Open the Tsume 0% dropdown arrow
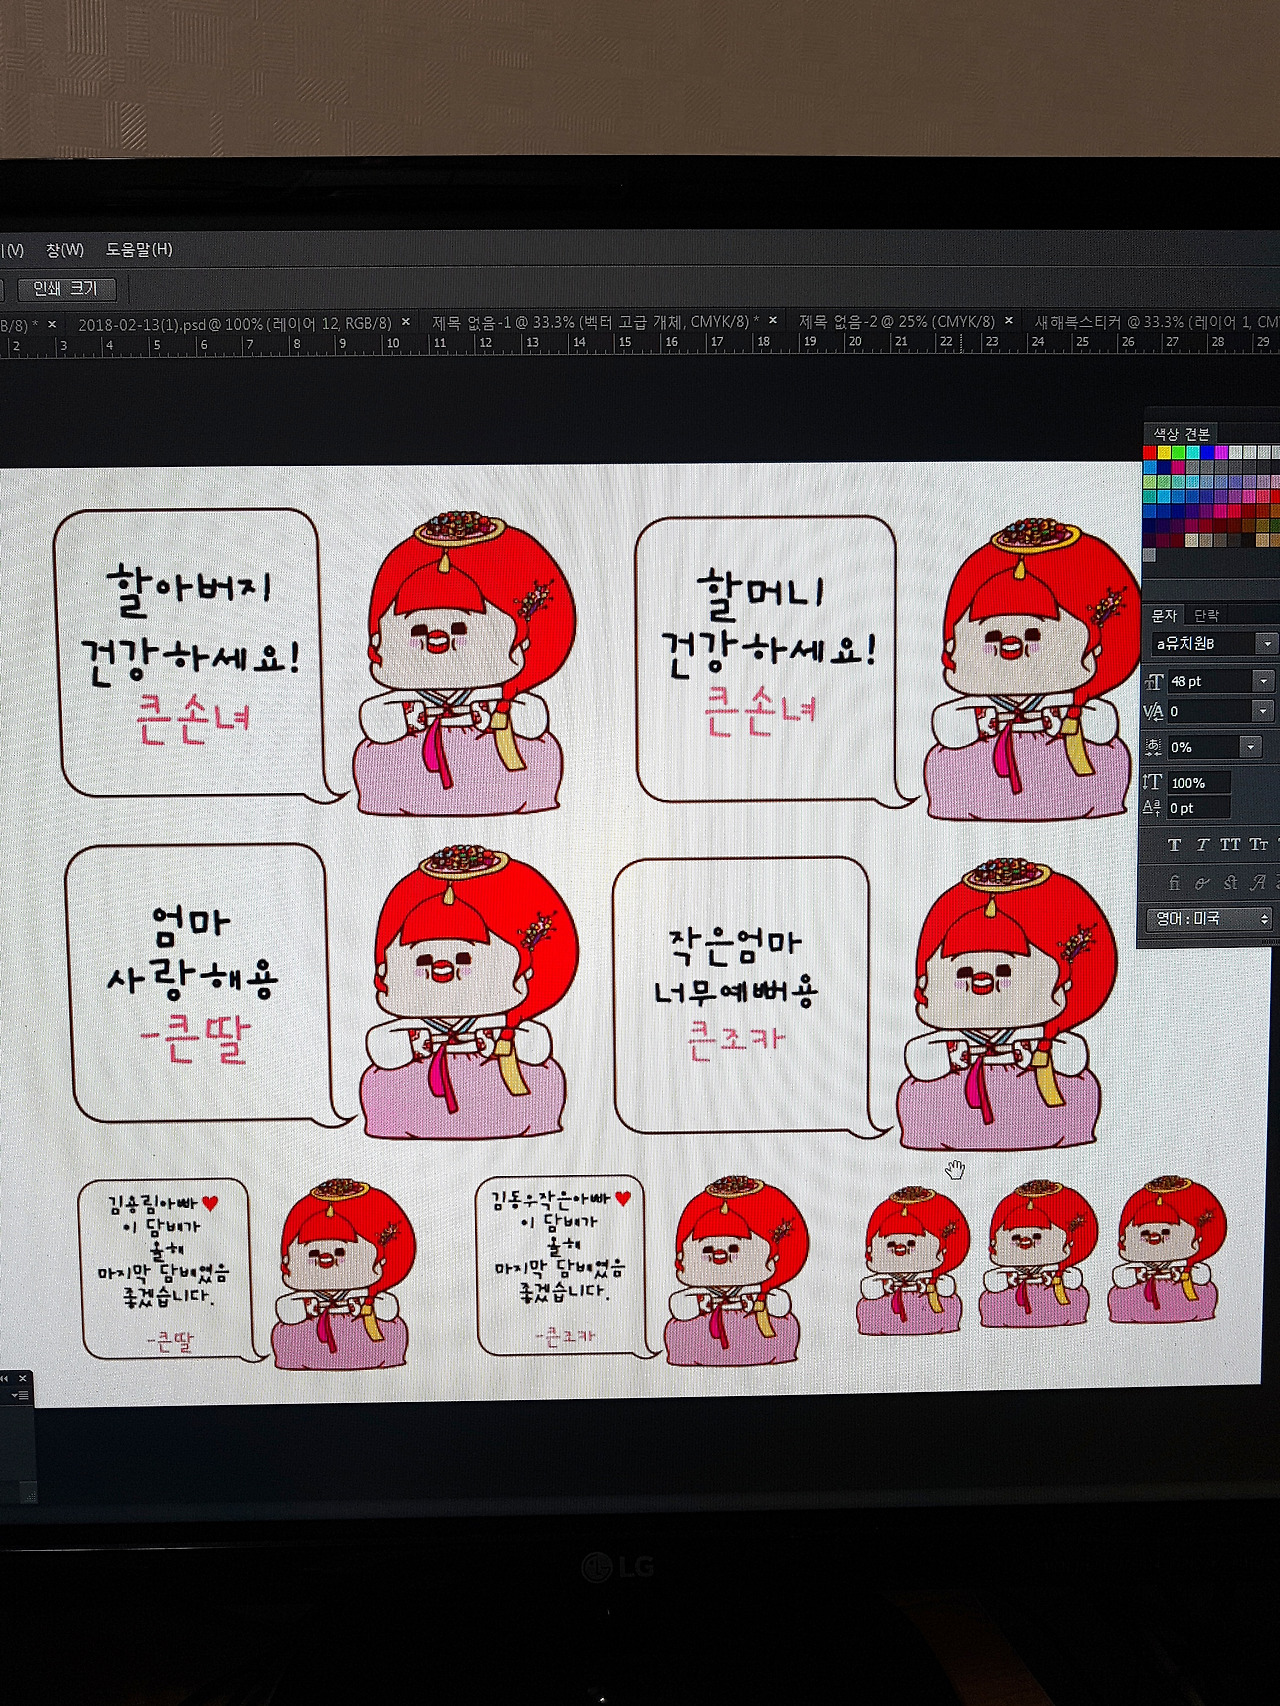1280x1706 pixels. pos(1250,747)
